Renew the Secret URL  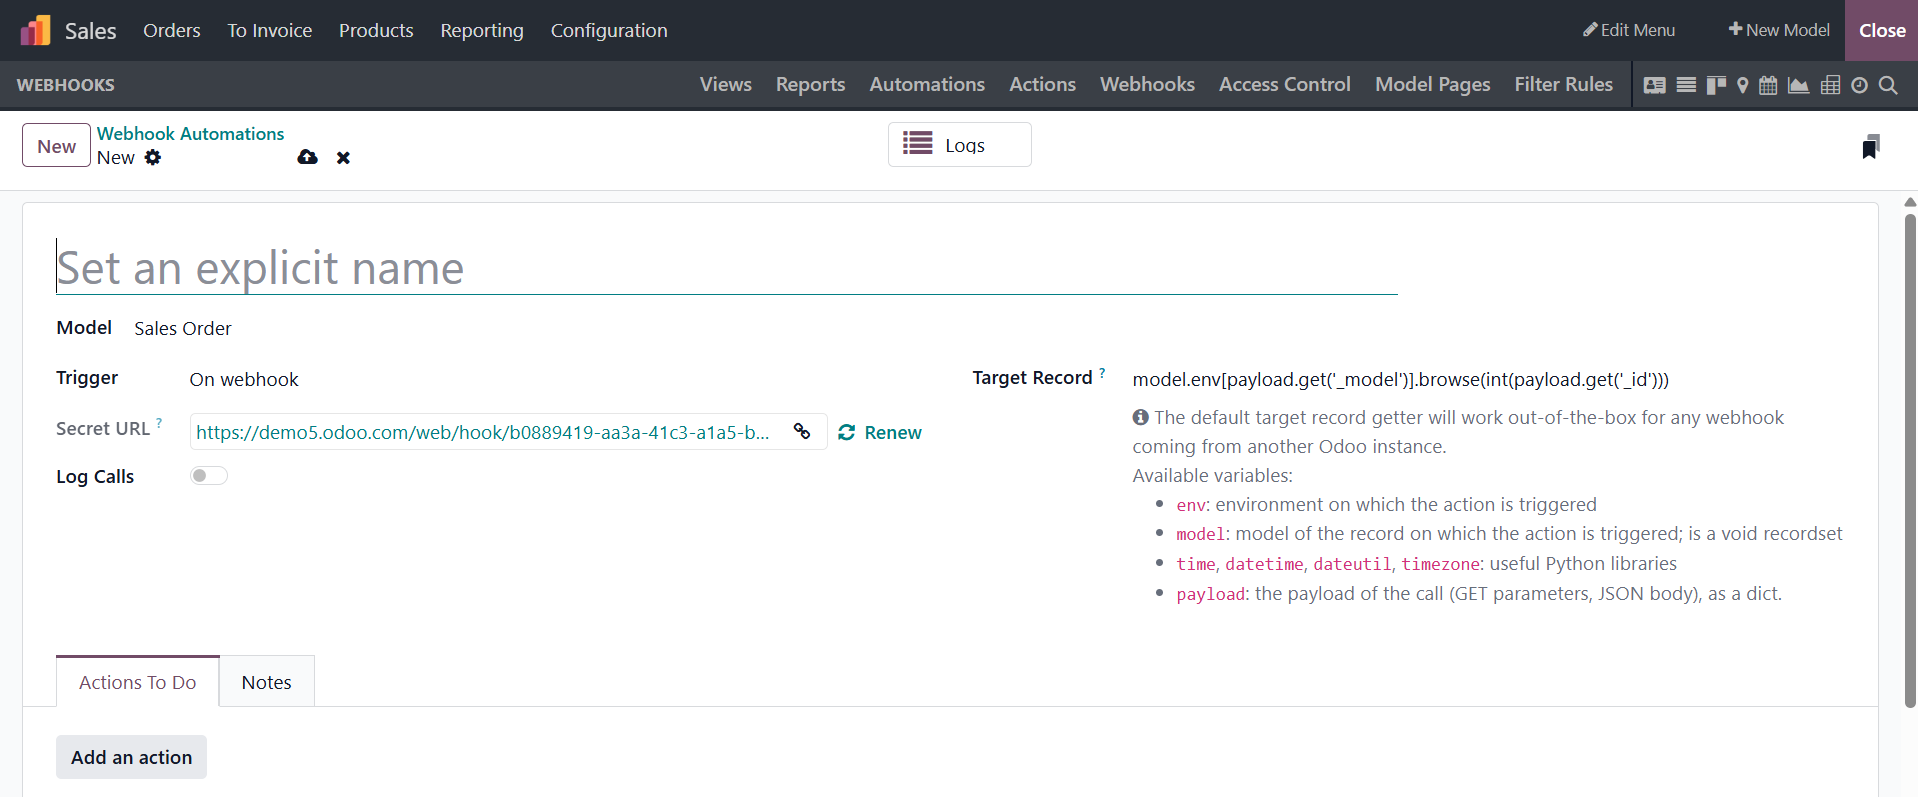[880, 432]
